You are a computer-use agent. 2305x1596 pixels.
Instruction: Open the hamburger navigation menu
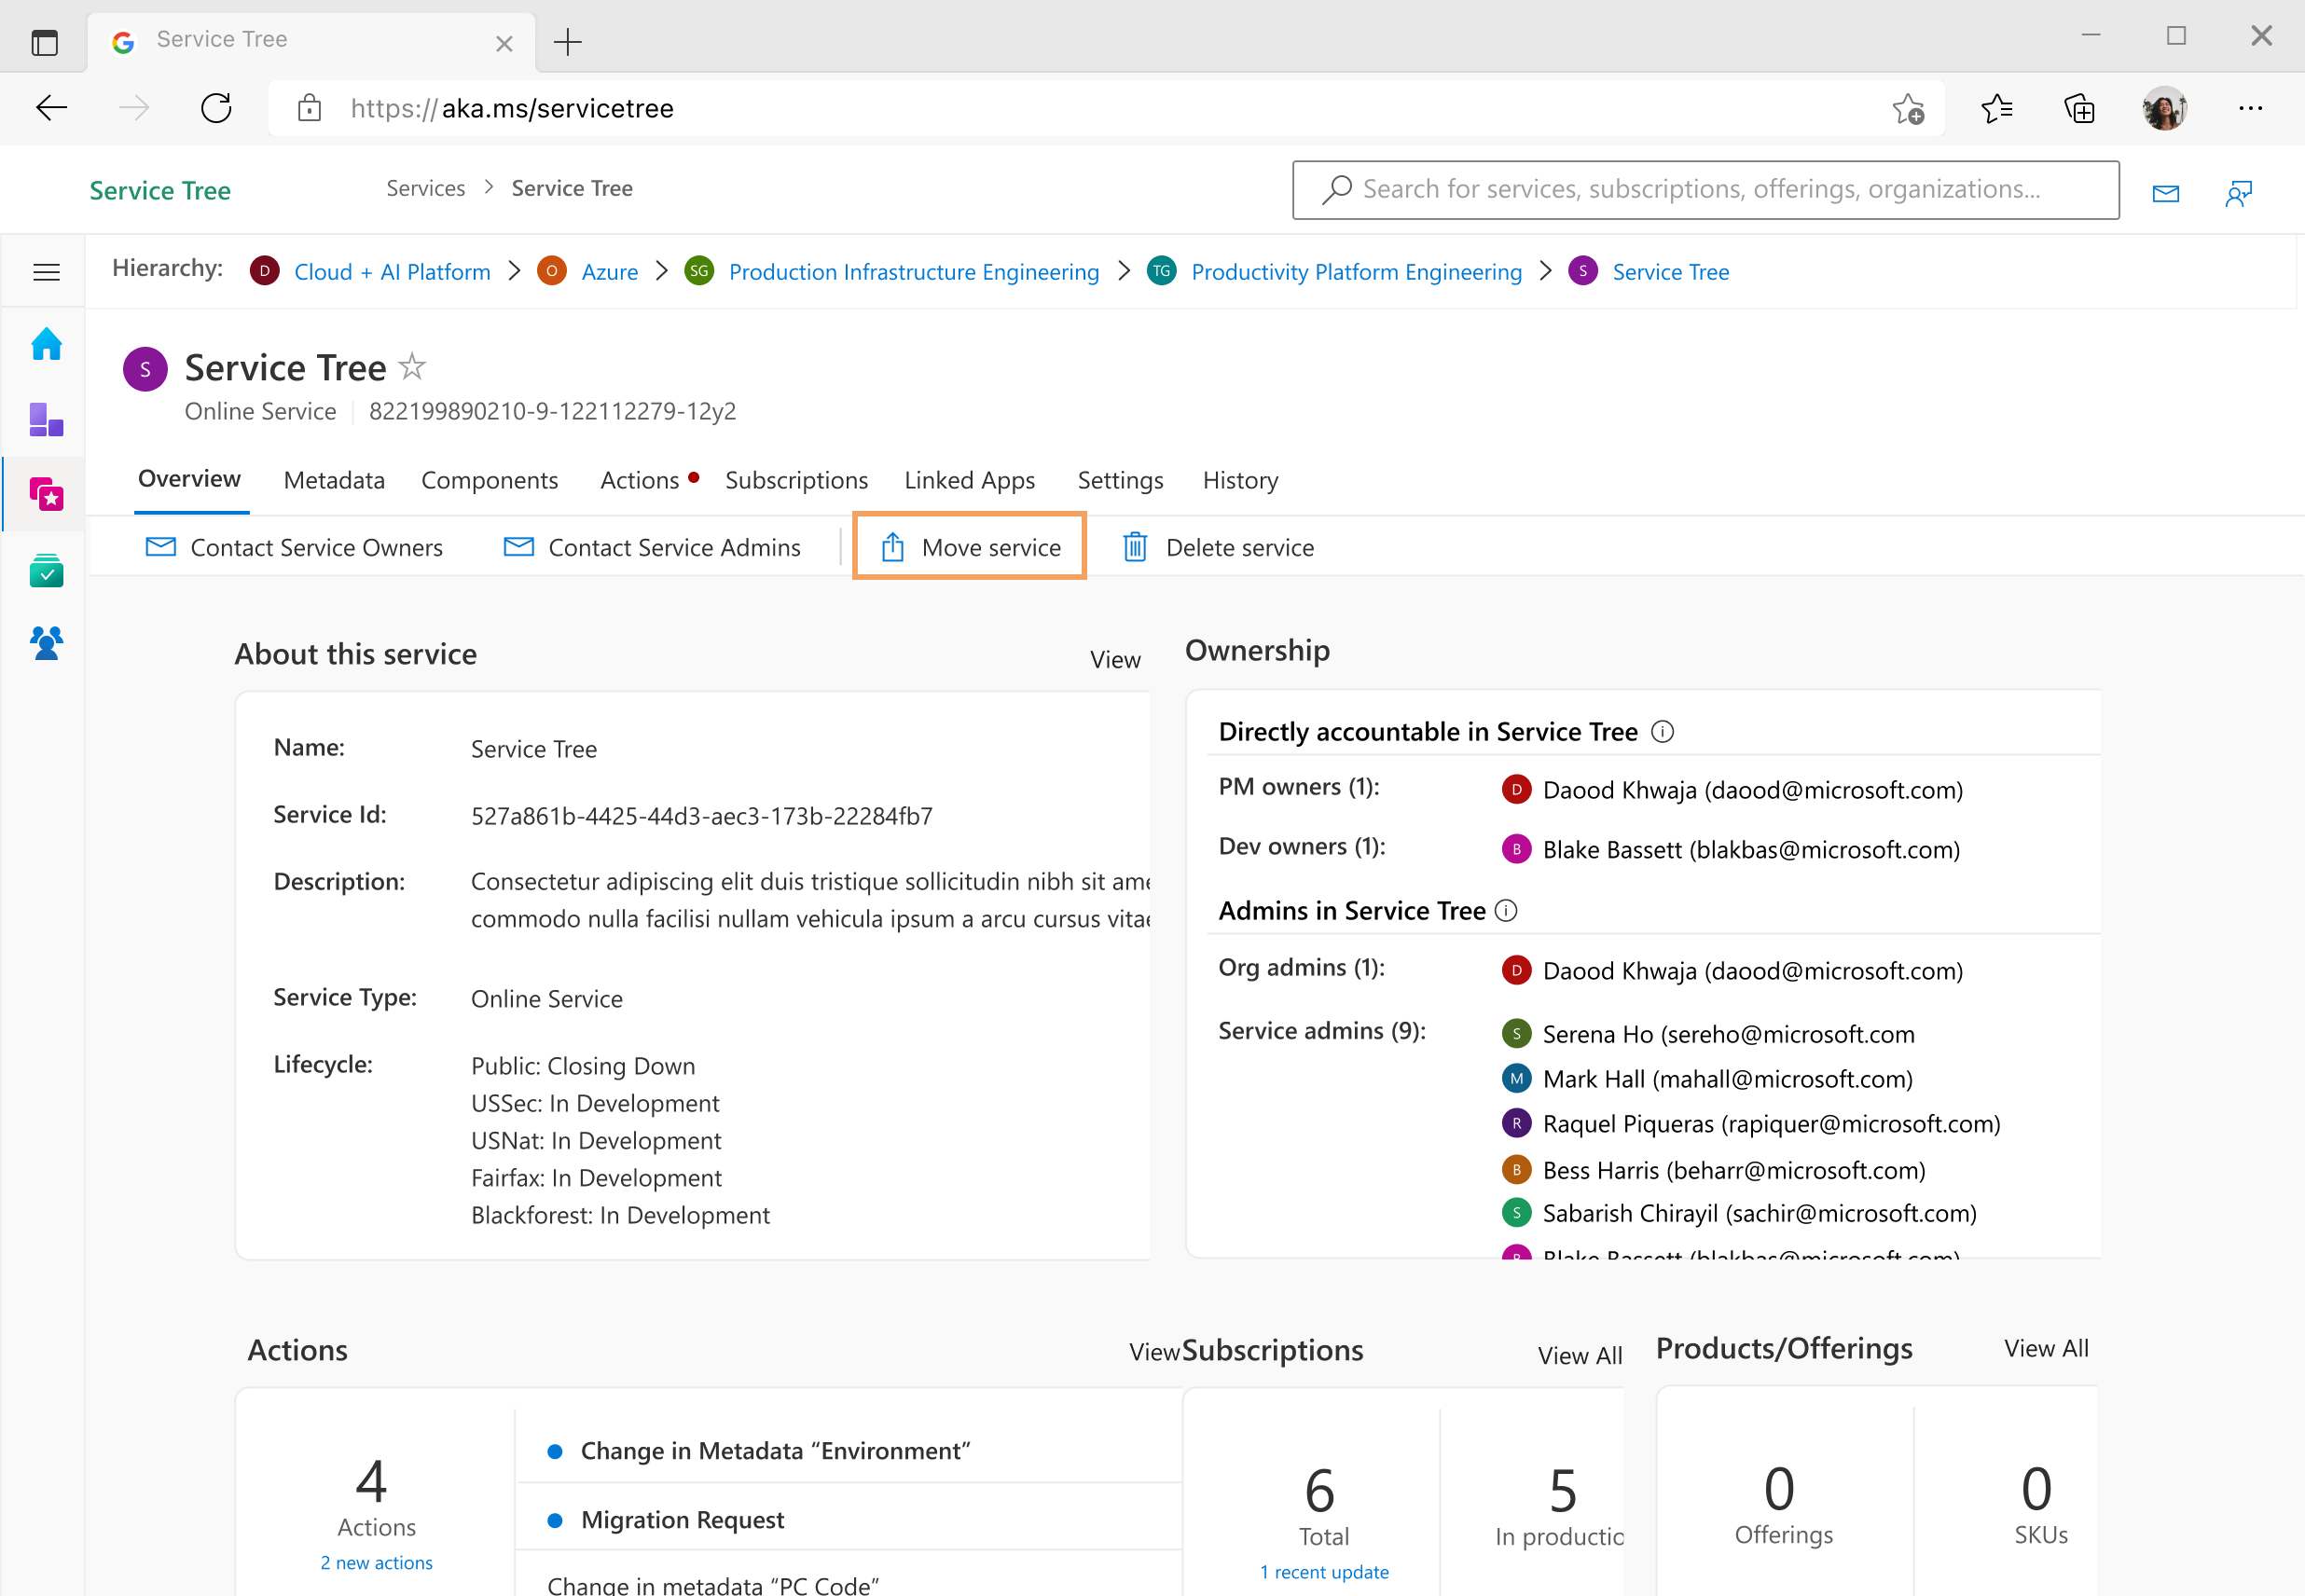click(x=46, y=272)
